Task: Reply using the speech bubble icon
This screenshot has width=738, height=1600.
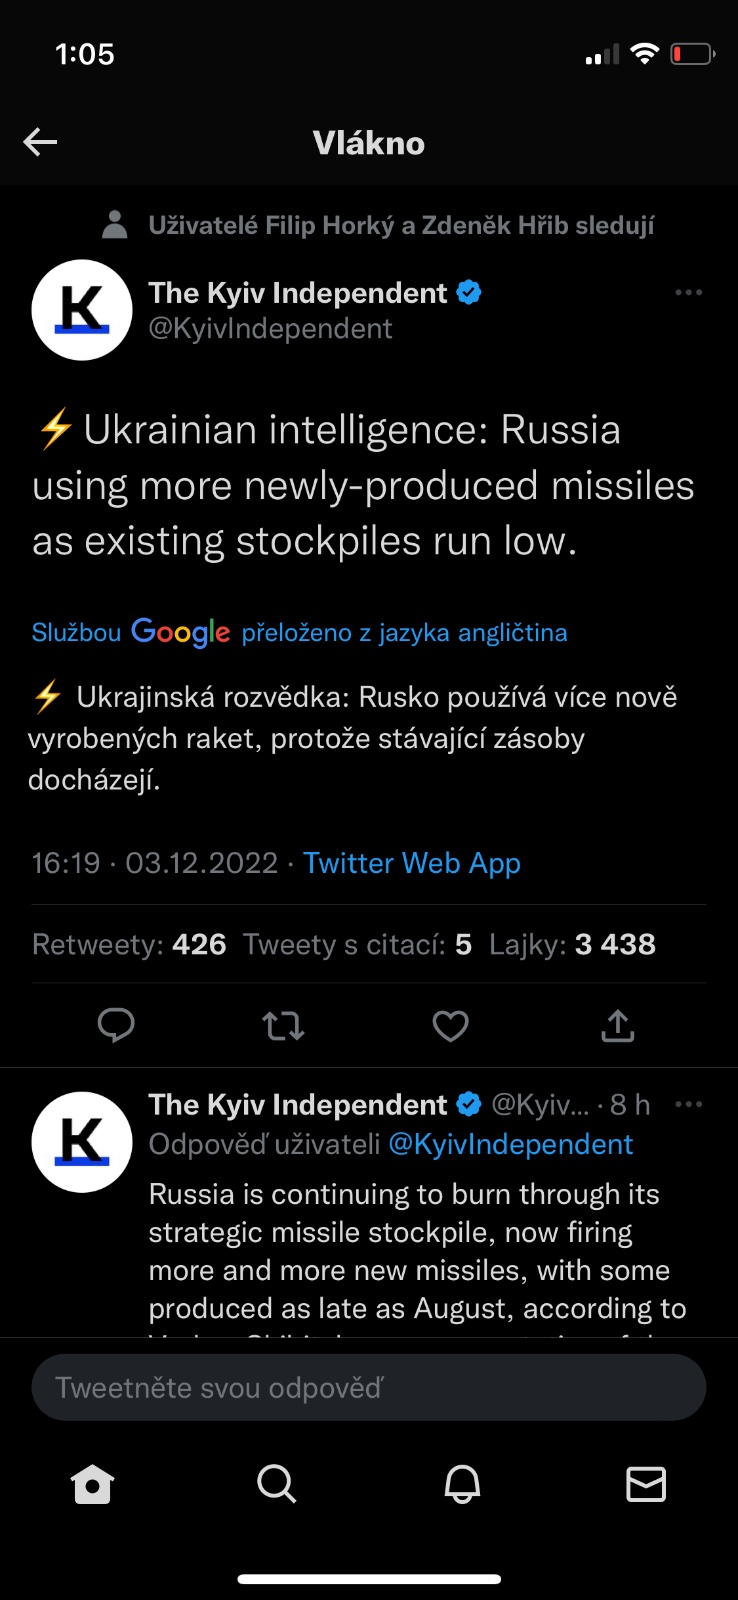Action: point(116,1025)
